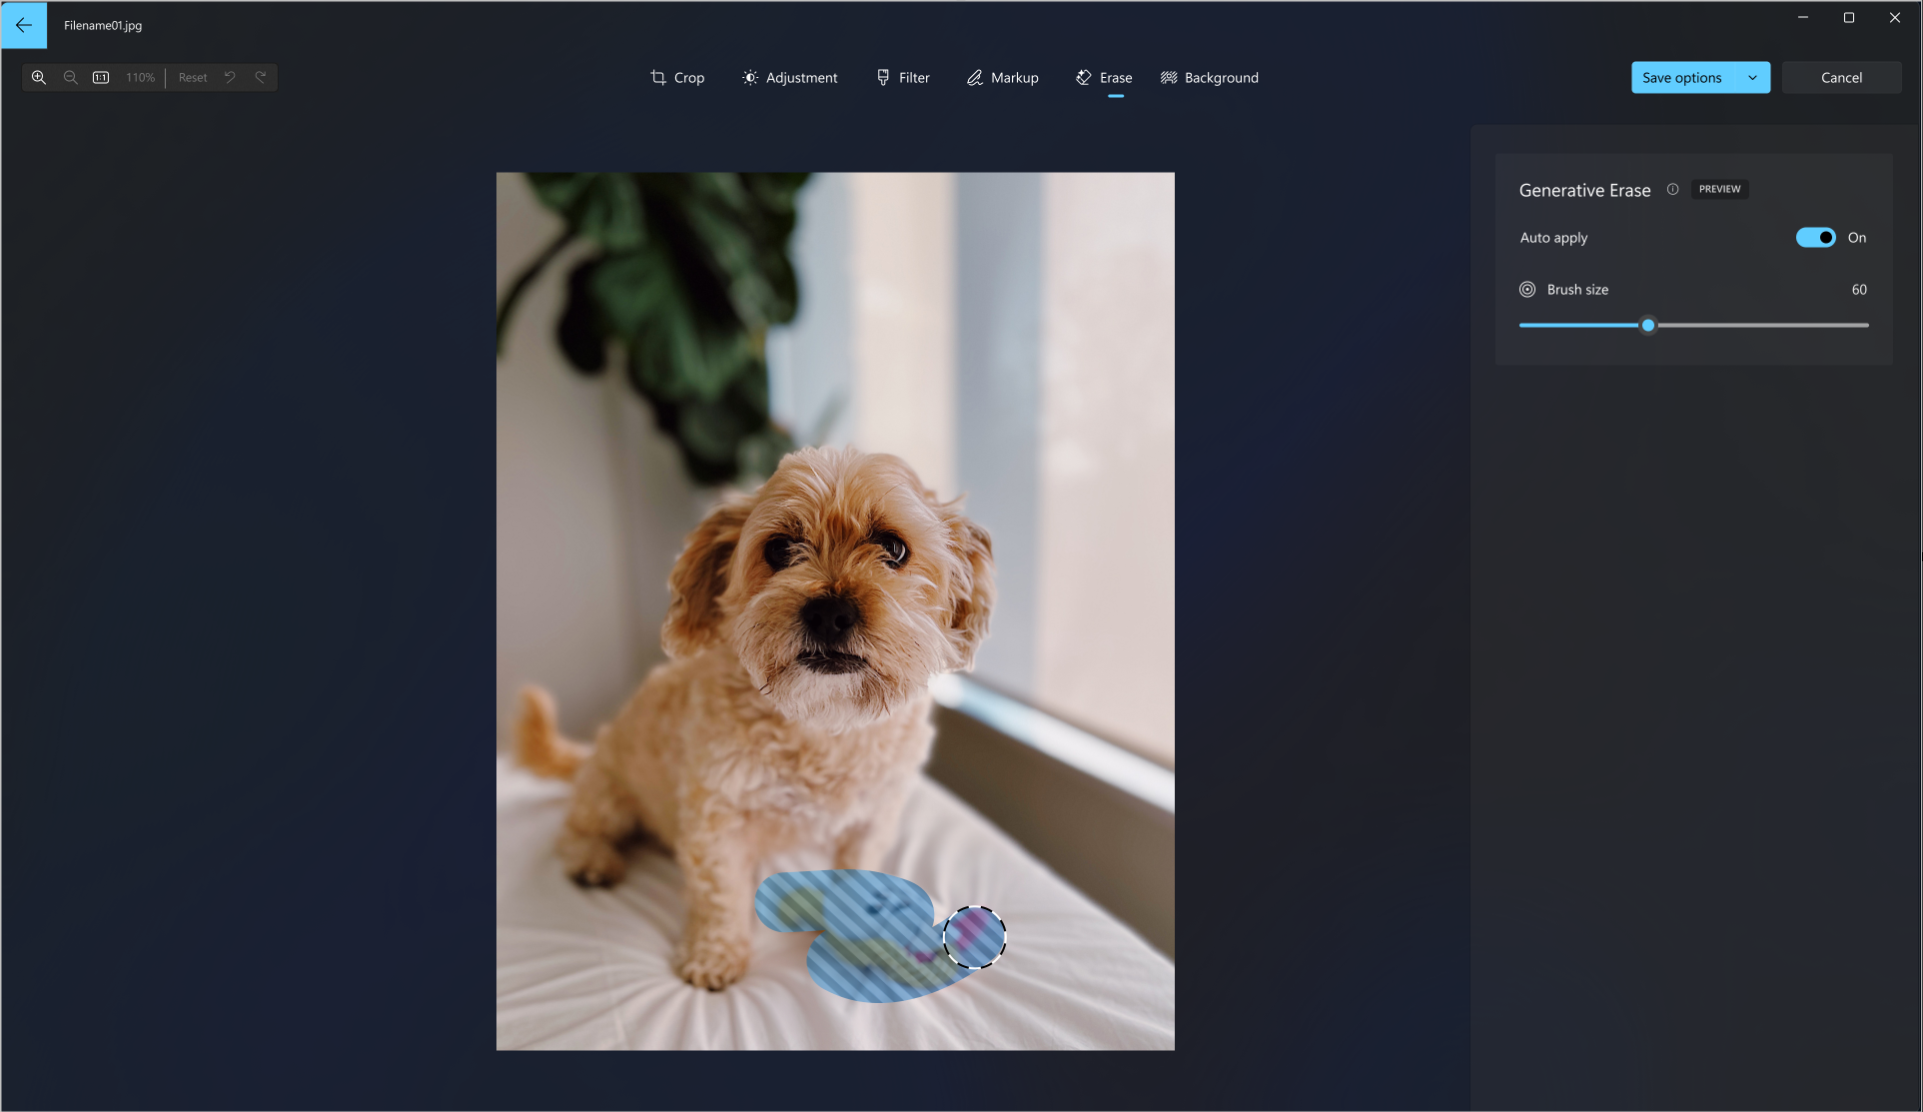This screenshot has height=1112, width=1923.
Task: Click Cancel to discard changes
Action: (x=1841, y=77)
